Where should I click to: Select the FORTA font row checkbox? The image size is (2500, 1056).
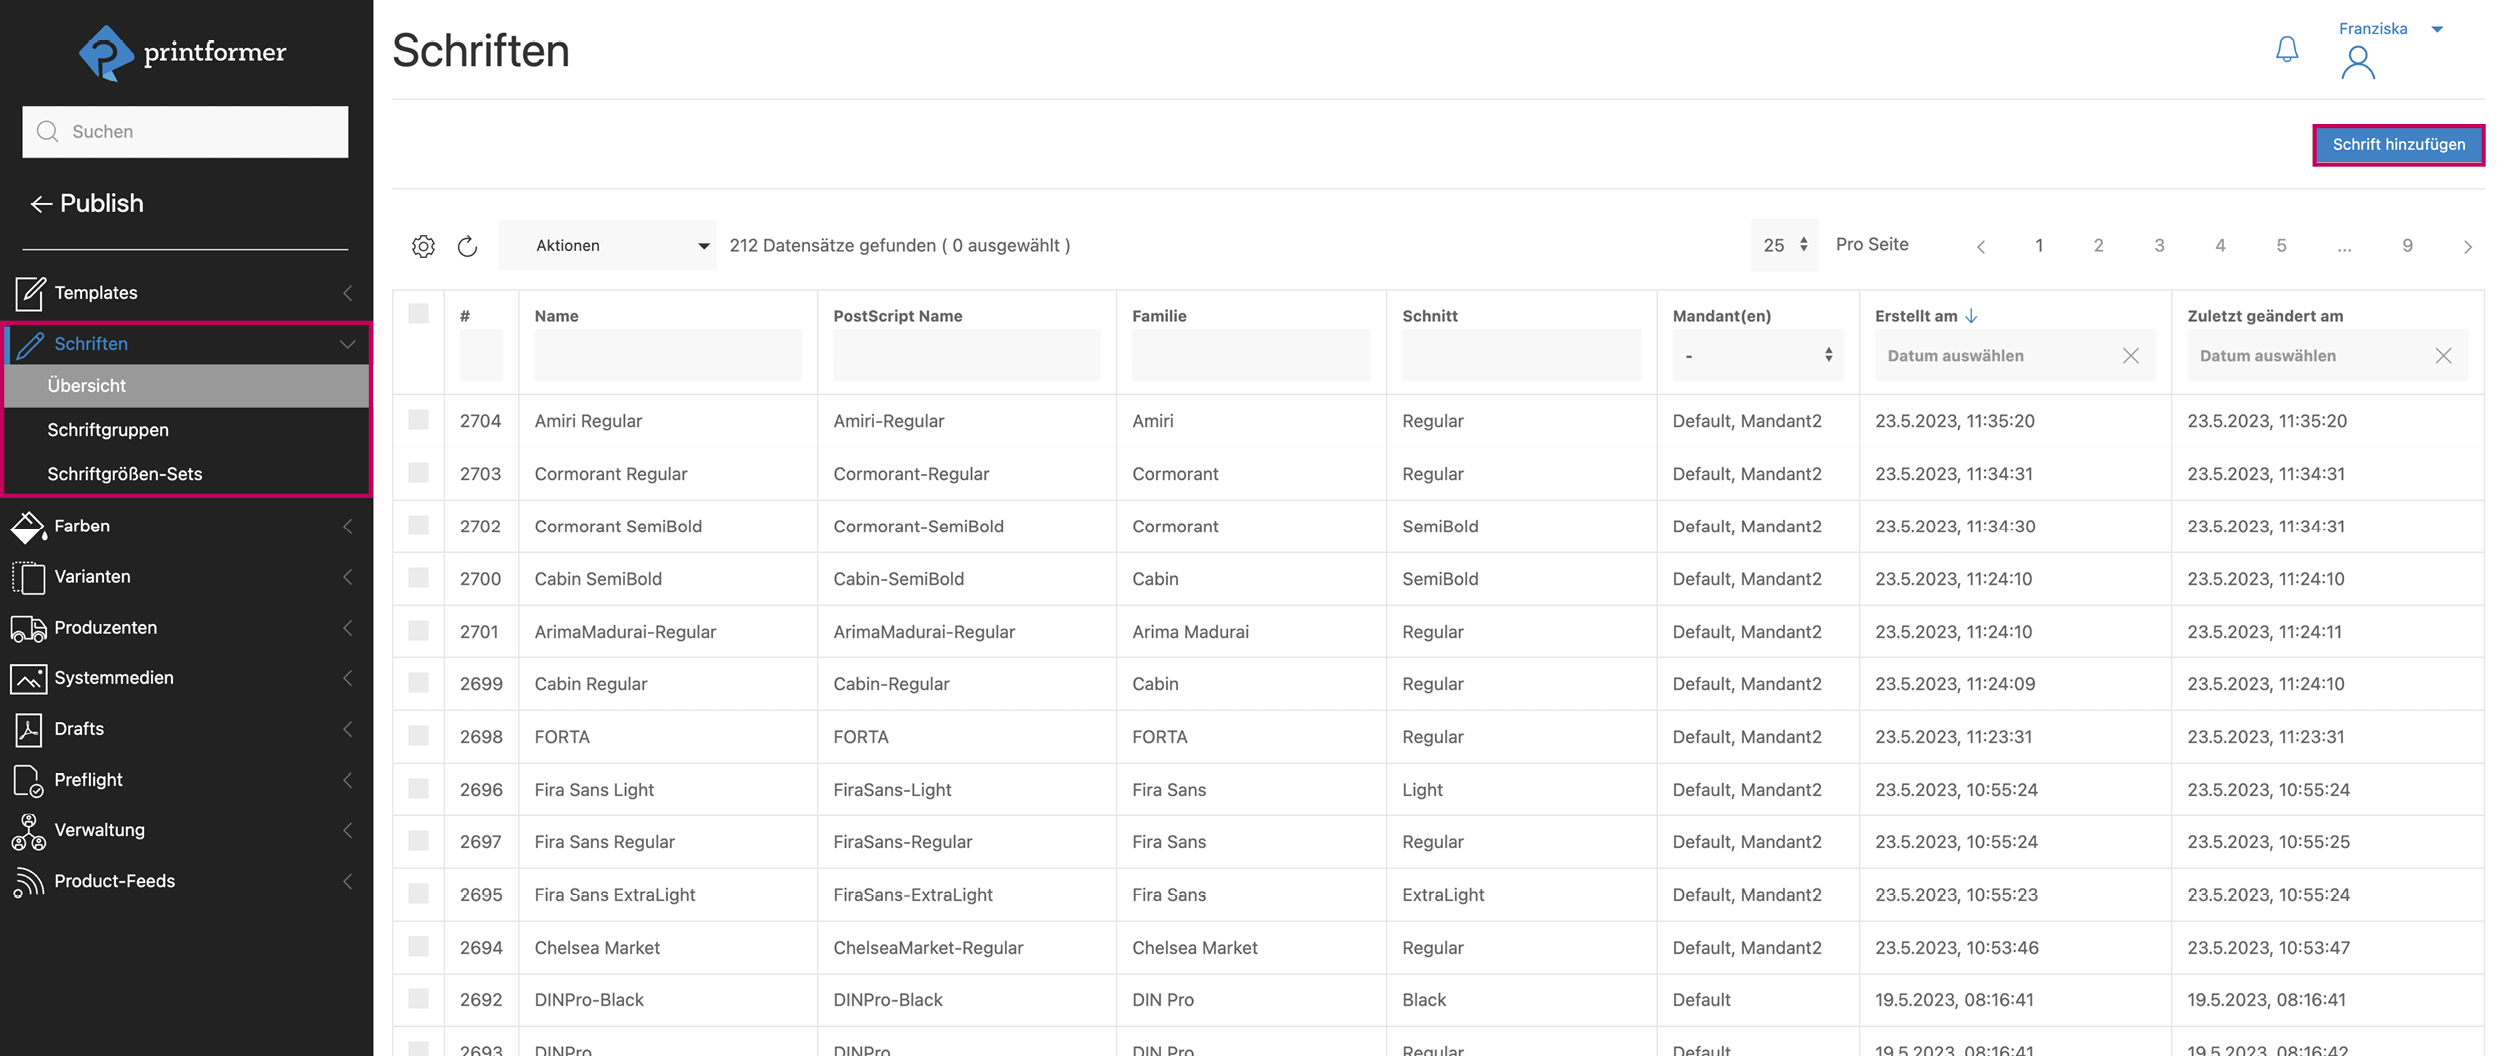pyautogui.click(x=419, y=736)
